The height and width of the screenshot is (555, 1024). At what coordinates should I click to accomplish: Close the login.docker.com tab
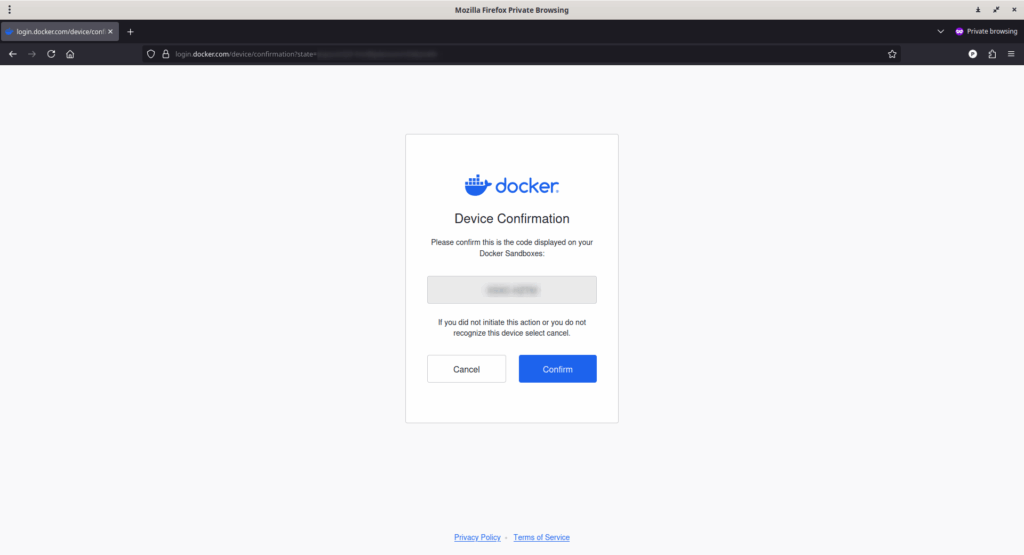[110, 31]
